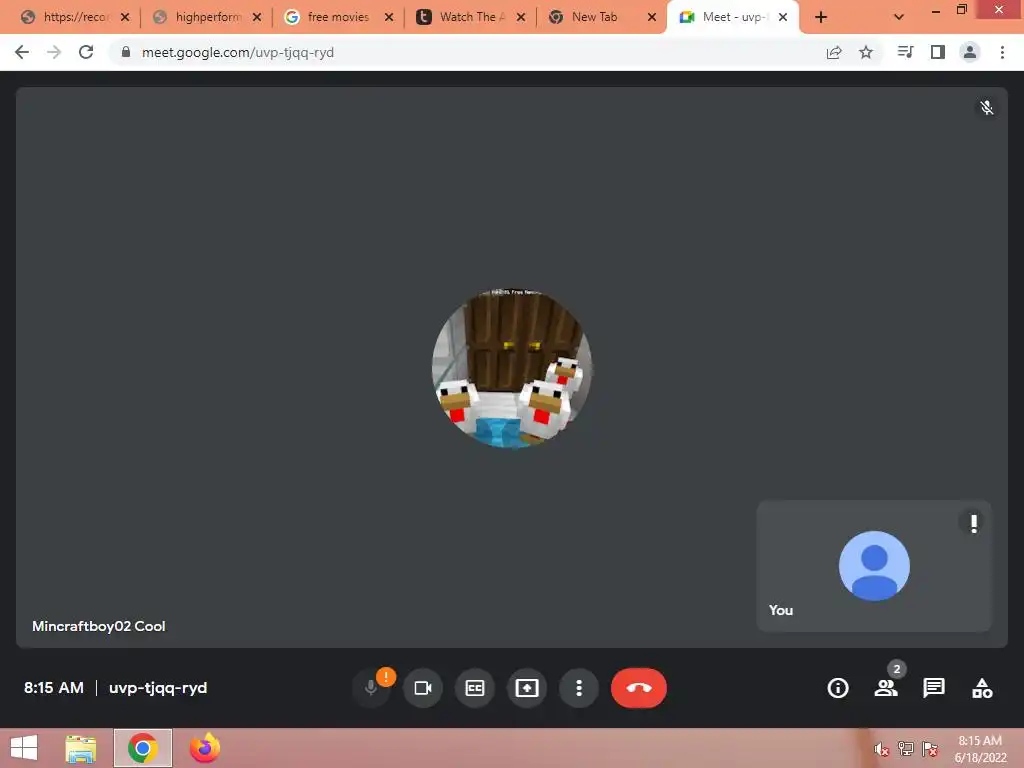Click the Chrome taskbar icon
Screen dimensions: 1024x768
tap(142, 748)
